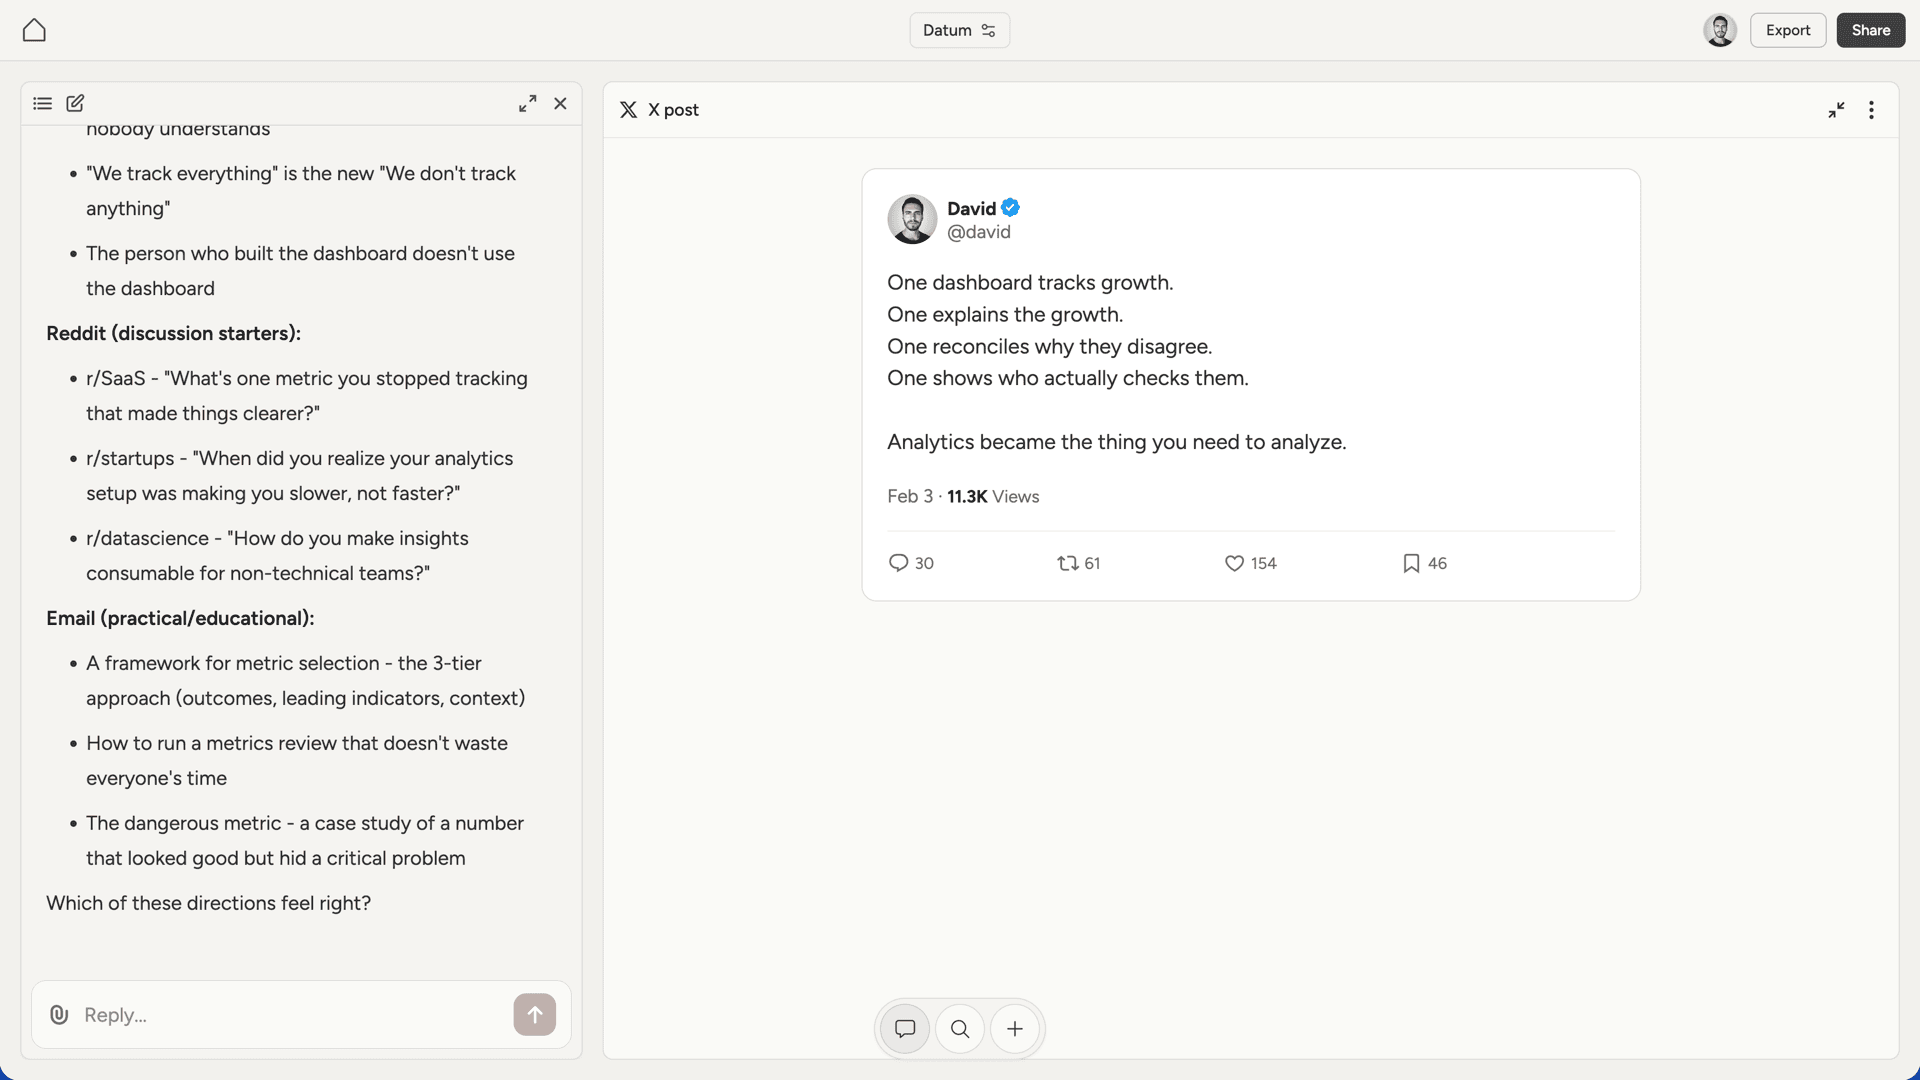This screenshot has width=1920, height=1080.
Task: Click the Share button
Action: pos(1870,30)
